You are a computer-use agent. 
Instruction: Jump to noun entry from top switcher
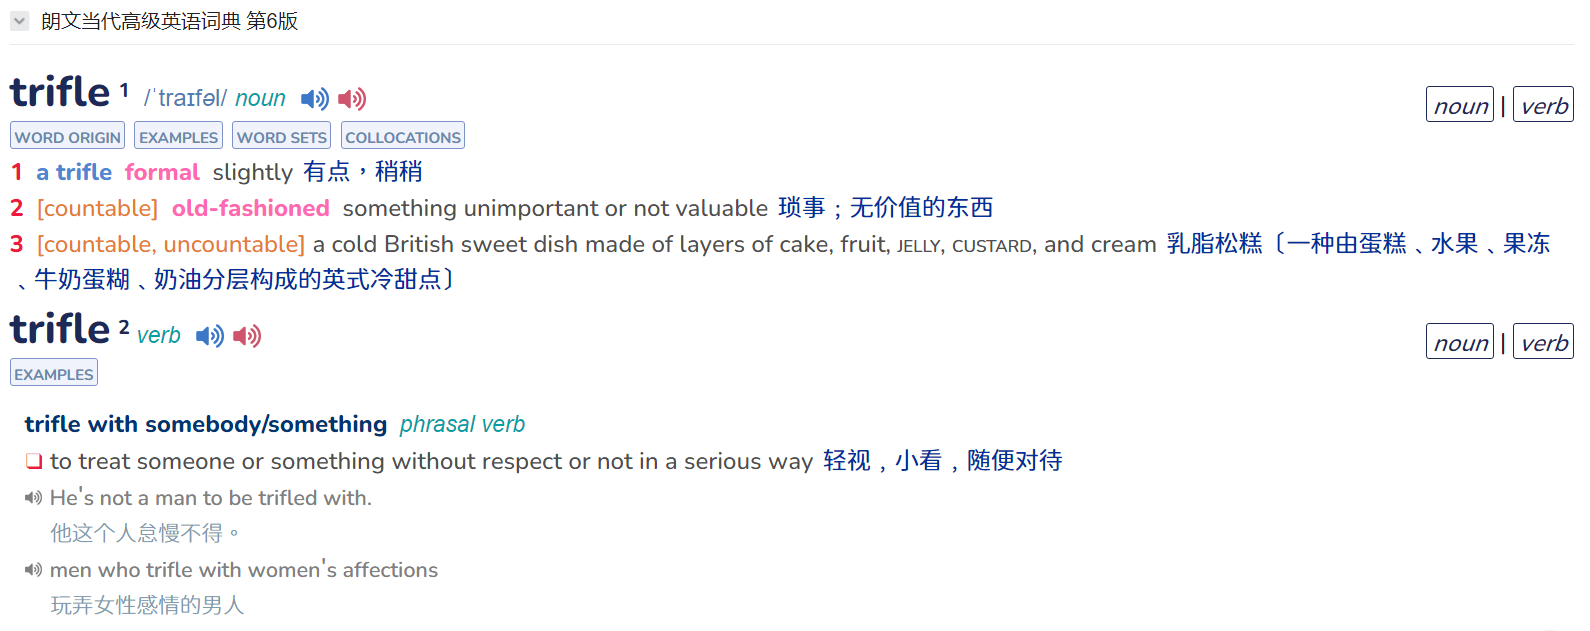[1460, 105]
